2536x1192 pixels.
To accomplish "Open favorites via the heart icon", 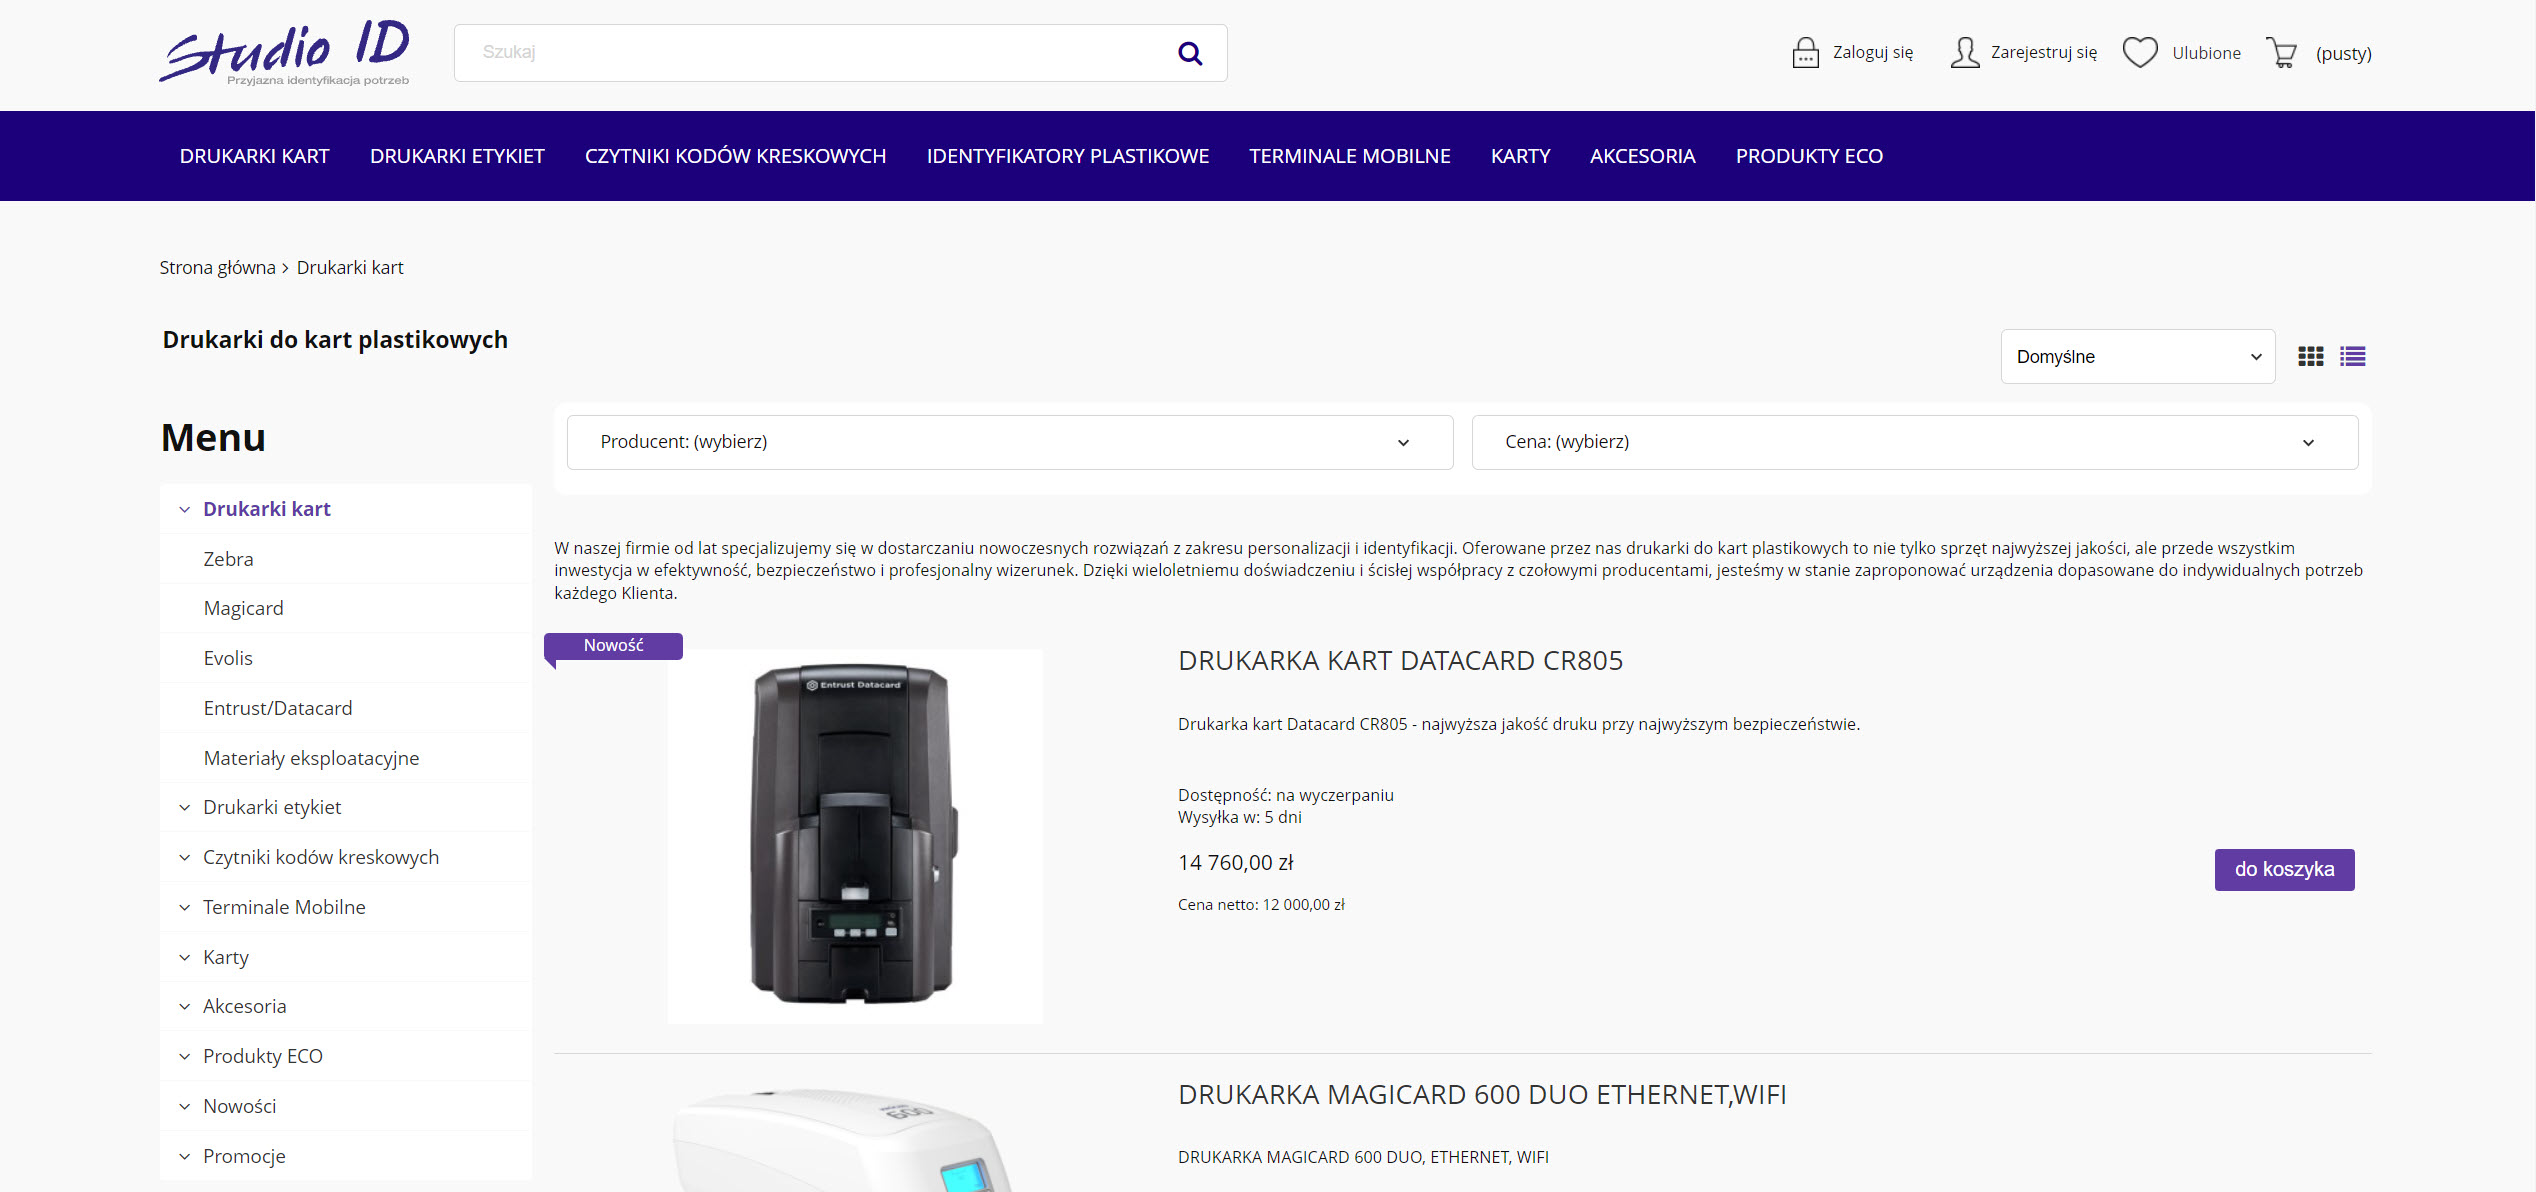I will click(2139, 51).
